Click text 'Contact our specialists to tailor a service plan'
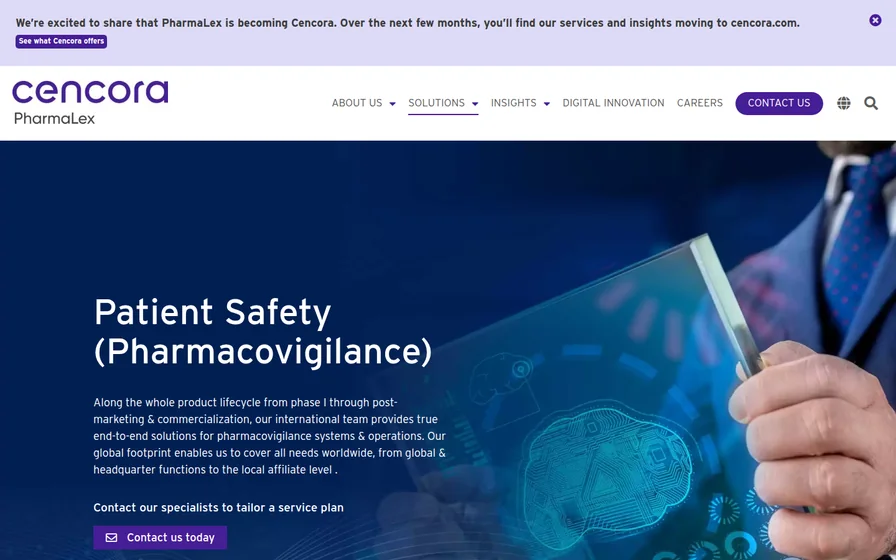The height and width of the screenshot is (560, 896). coord(218,507)
